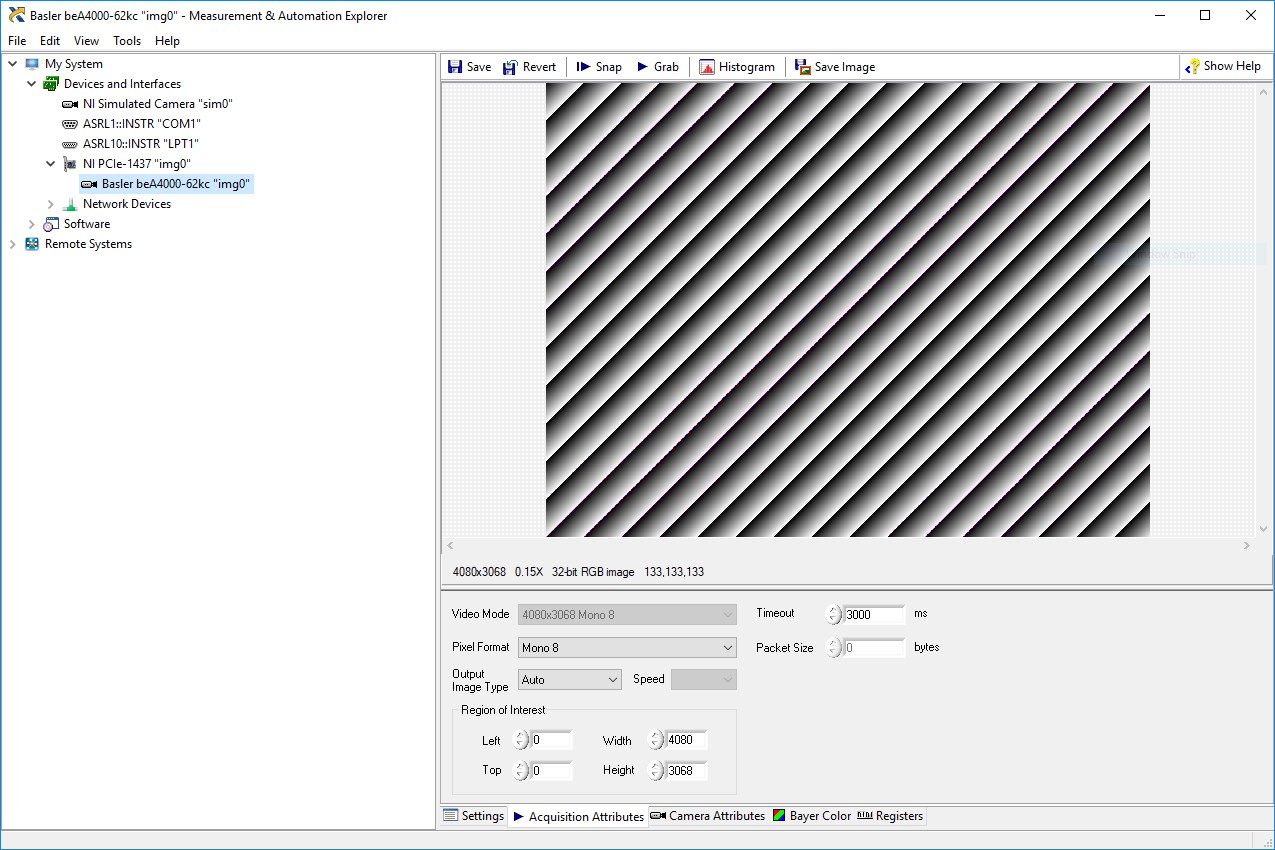Open the Video Mode dropdown

(x=627, y=614)
